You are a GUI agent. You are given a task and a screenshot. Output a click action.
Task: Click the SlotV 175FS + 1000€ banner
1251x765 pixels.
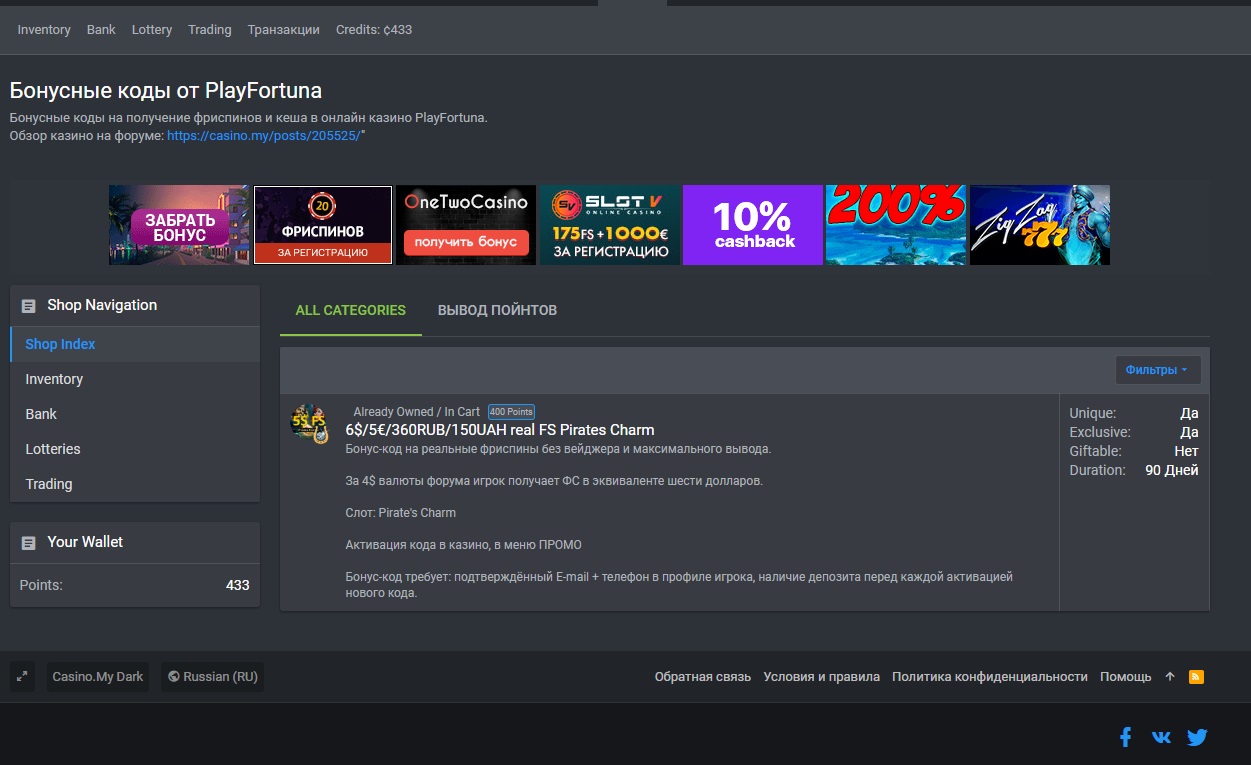(x=610, y=225)
